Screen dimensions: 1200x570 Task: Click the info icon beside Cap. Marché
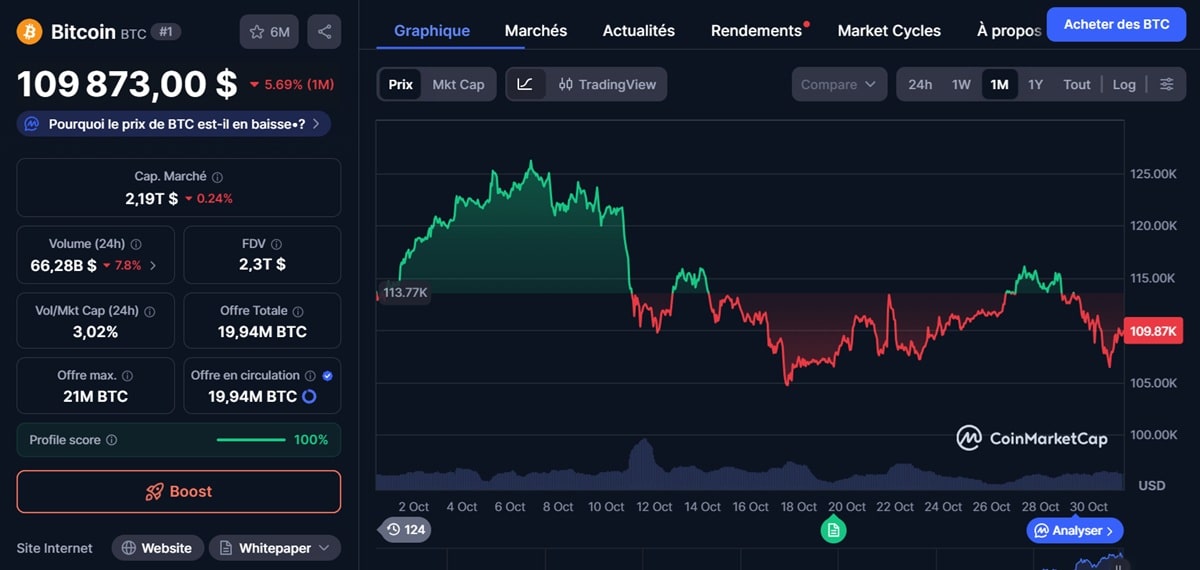coord(217,177)
